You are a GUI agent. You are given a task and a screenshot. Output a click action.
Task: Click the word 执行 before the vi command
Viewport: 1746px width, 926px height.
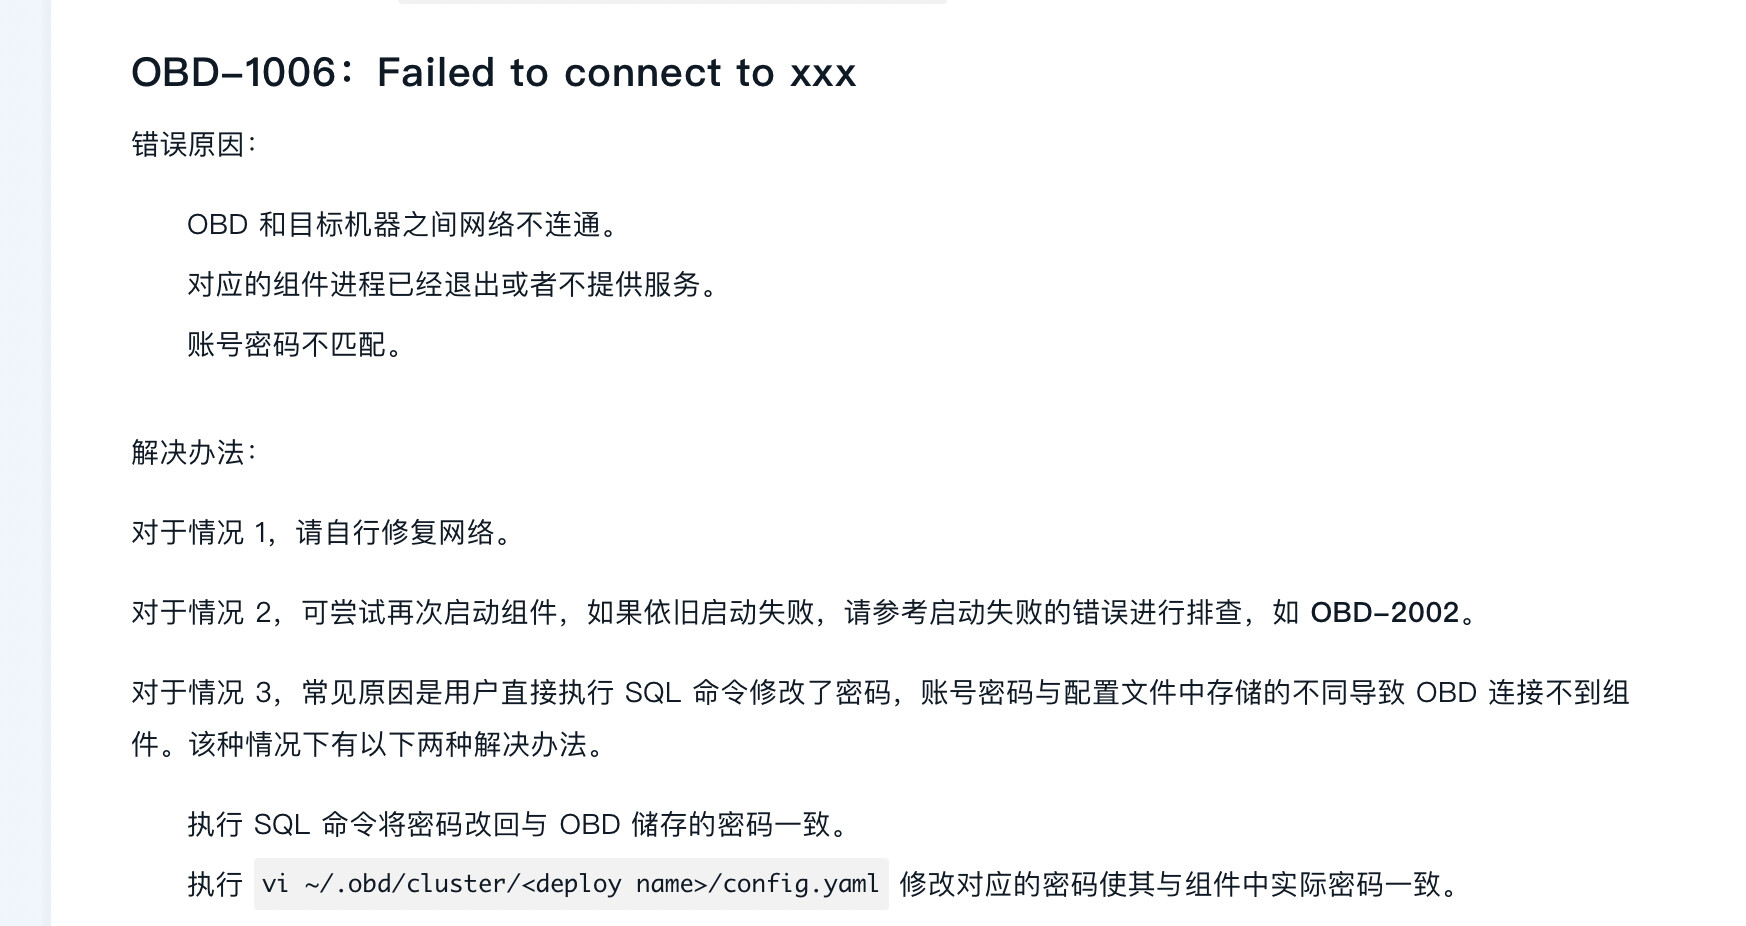(215, 884)
